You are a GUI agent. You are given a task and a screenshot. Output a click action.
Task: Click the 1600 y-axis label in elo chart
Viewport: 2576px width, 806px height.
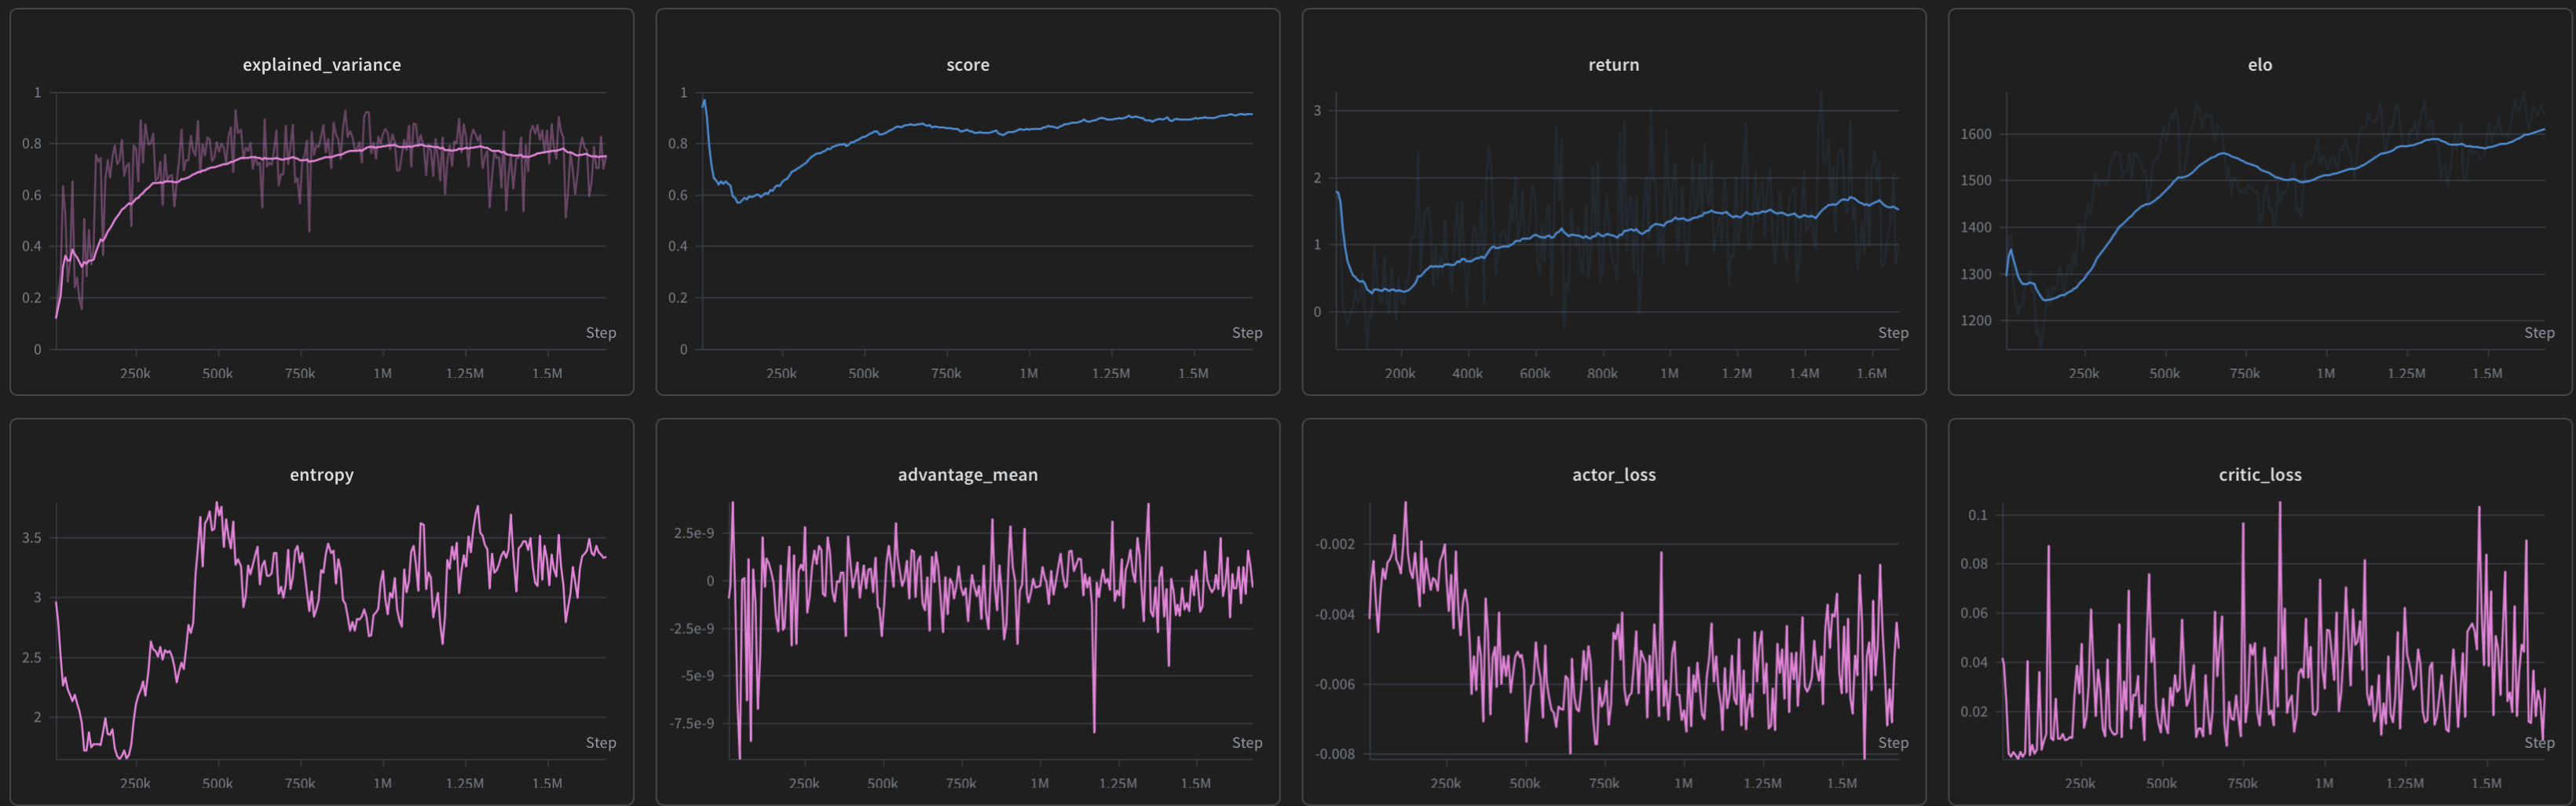pos(1976,134)
